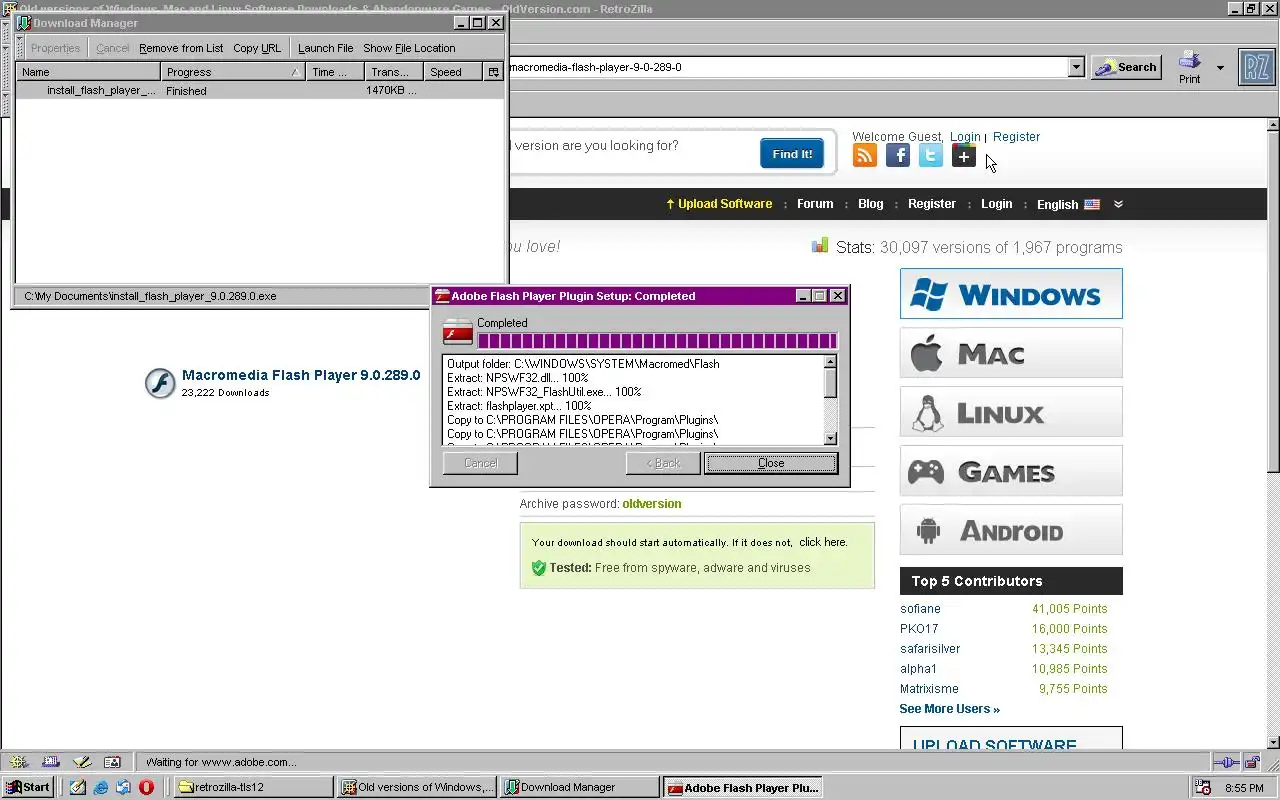Click the RetroZilla RZ throbber logo
1280x800 pixels.
(1256, 67)
